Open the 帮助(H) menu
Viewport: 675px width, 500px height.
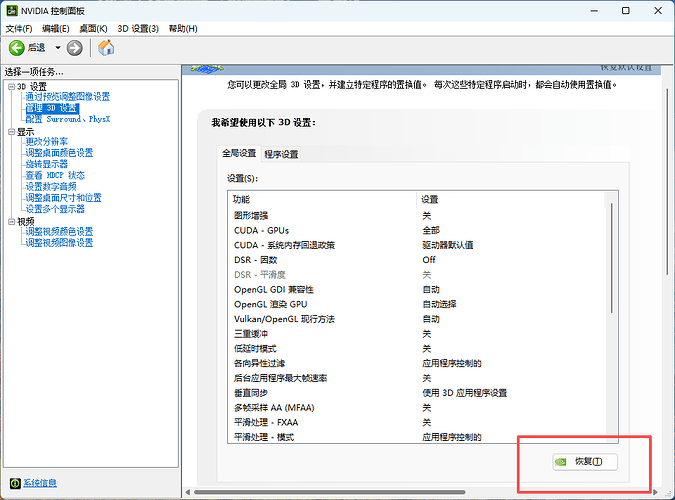[x=183, y=28]
